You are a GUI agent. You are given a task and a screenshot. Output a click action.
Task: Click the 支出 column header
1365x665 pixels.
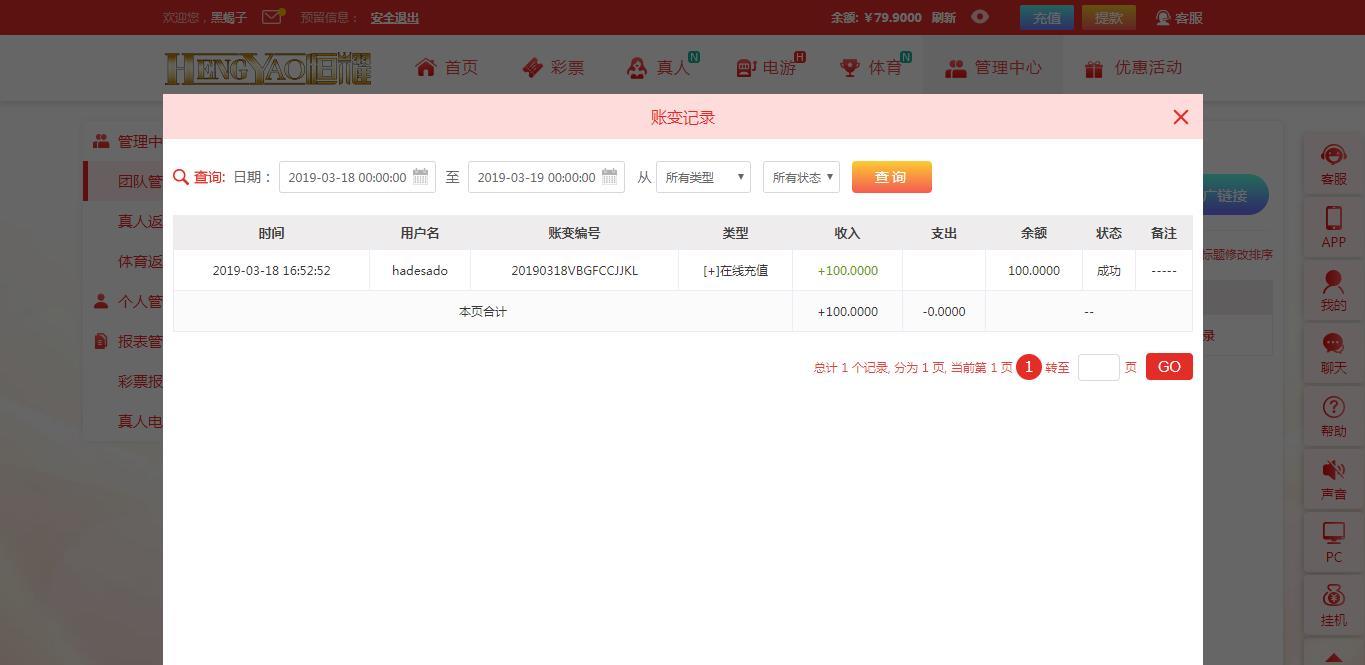944,233
